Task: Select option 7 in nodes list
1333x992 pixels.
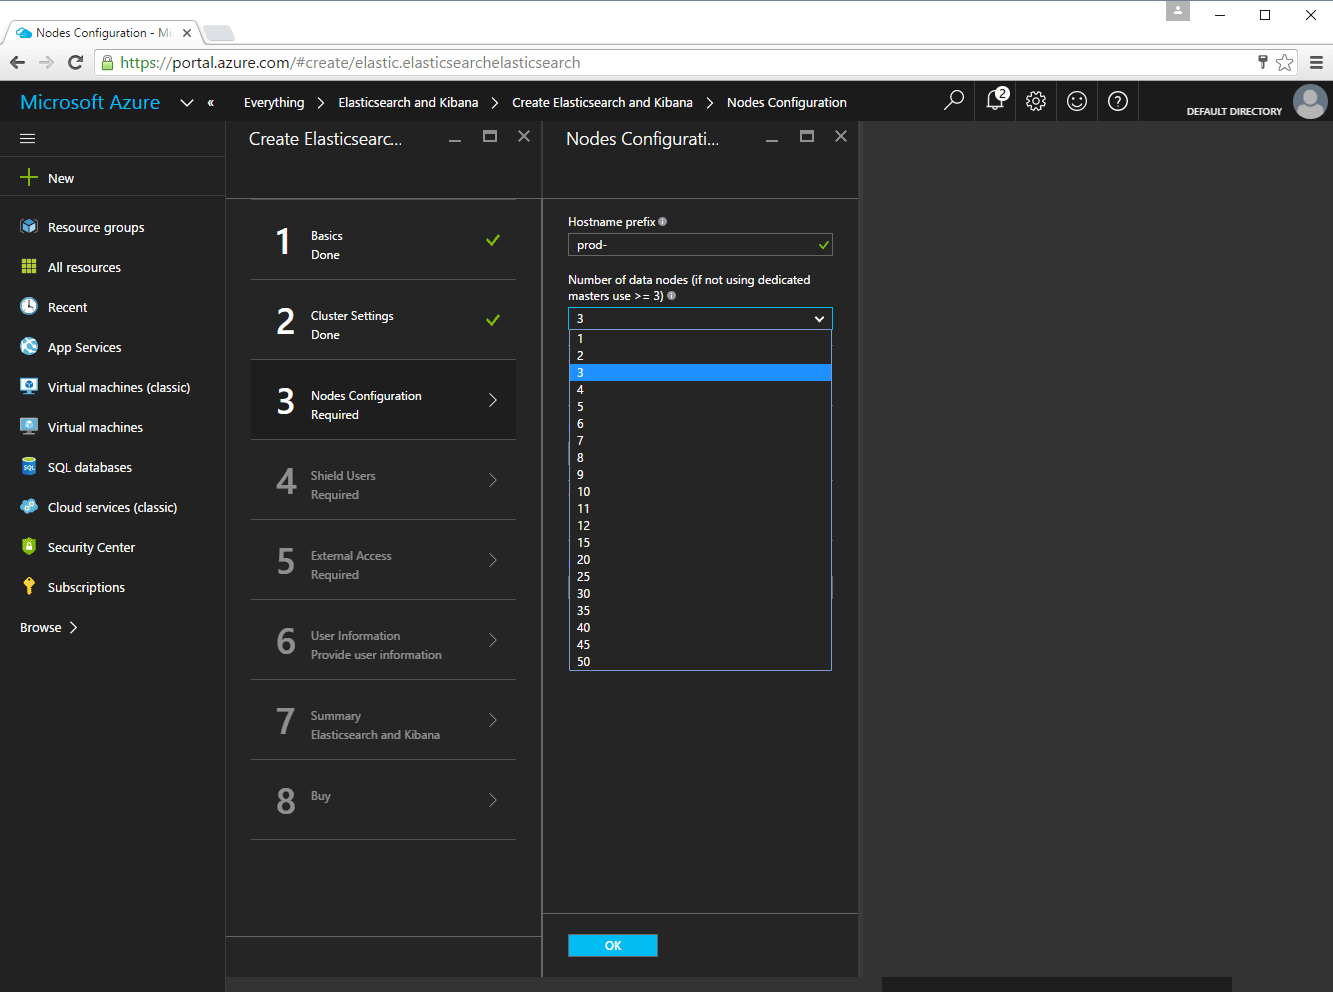Action: [x=700, y=440]
